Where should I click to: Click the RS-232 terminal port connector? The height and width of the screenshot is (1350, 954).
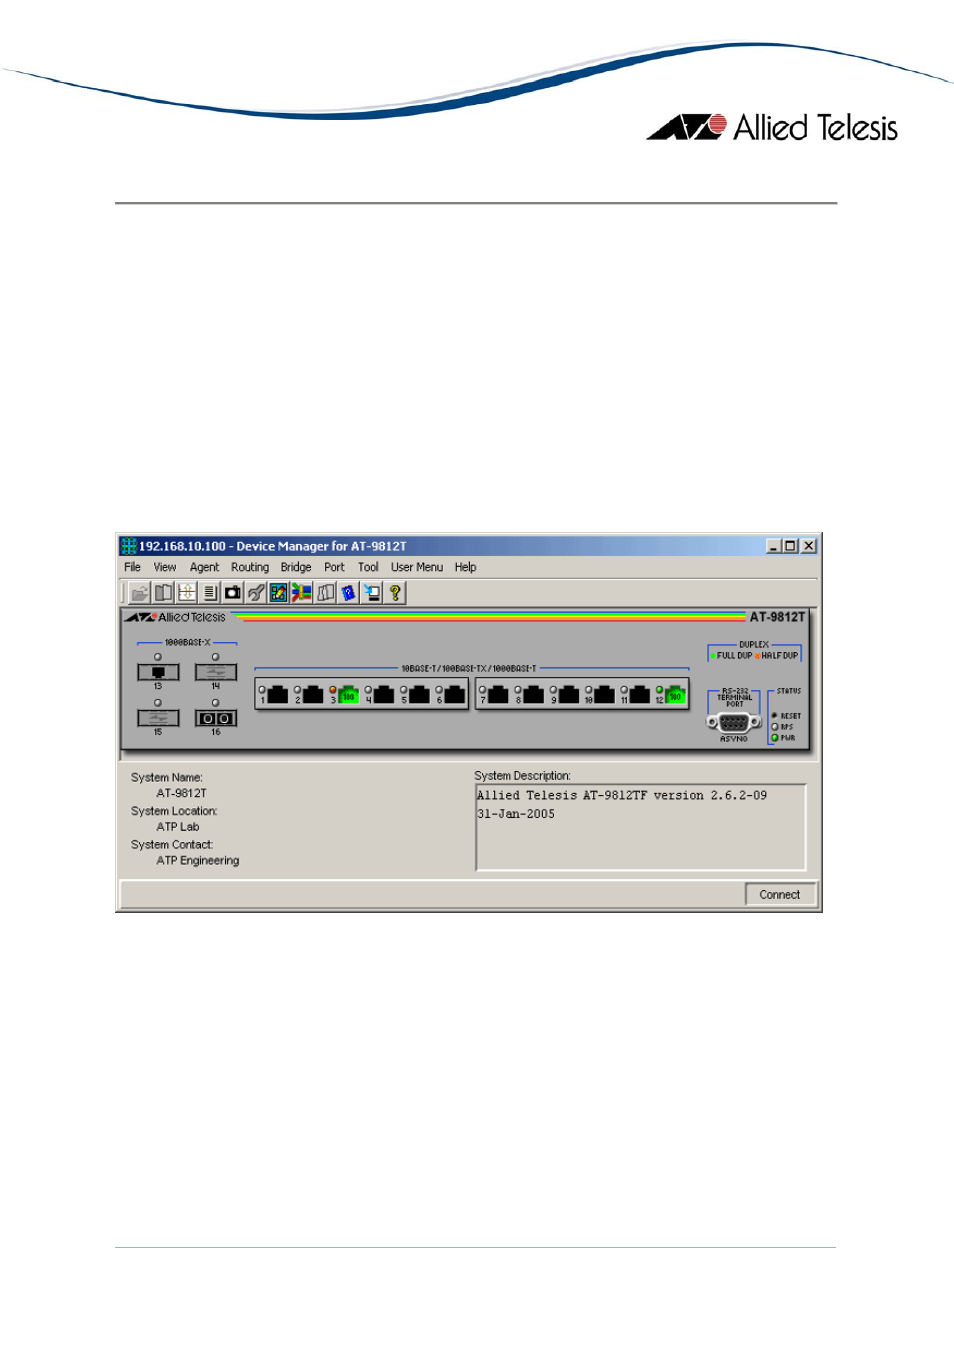(x=734, y=722)
